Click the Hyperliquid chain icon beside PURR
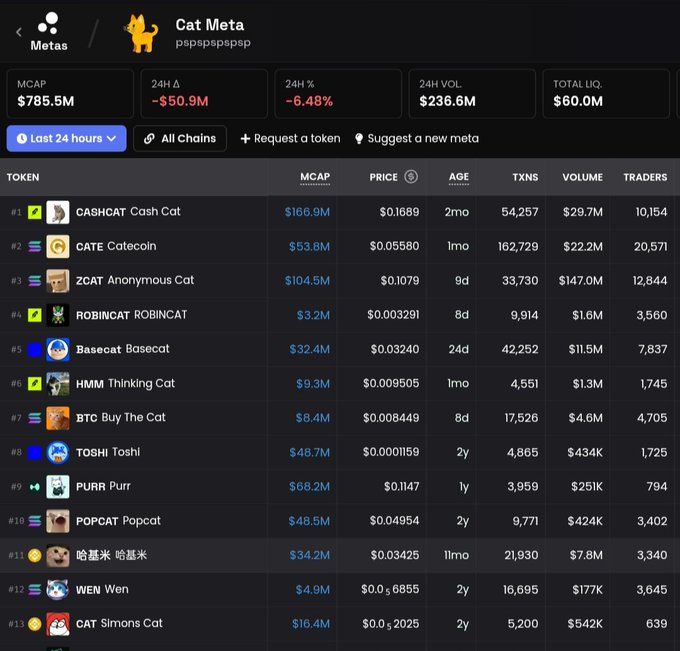 pos(35,487)
